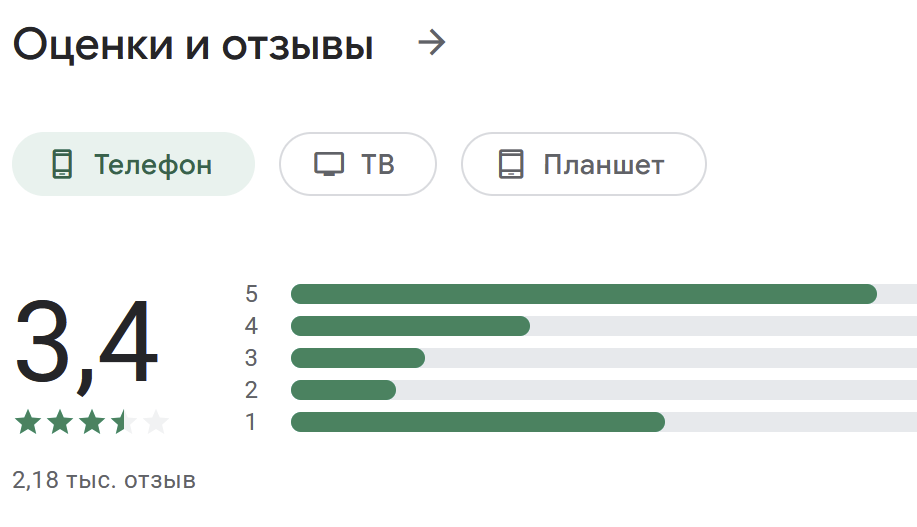
Task: Click the half-filled fourth star
Action: pyautogui.click(x=124, y=422)
